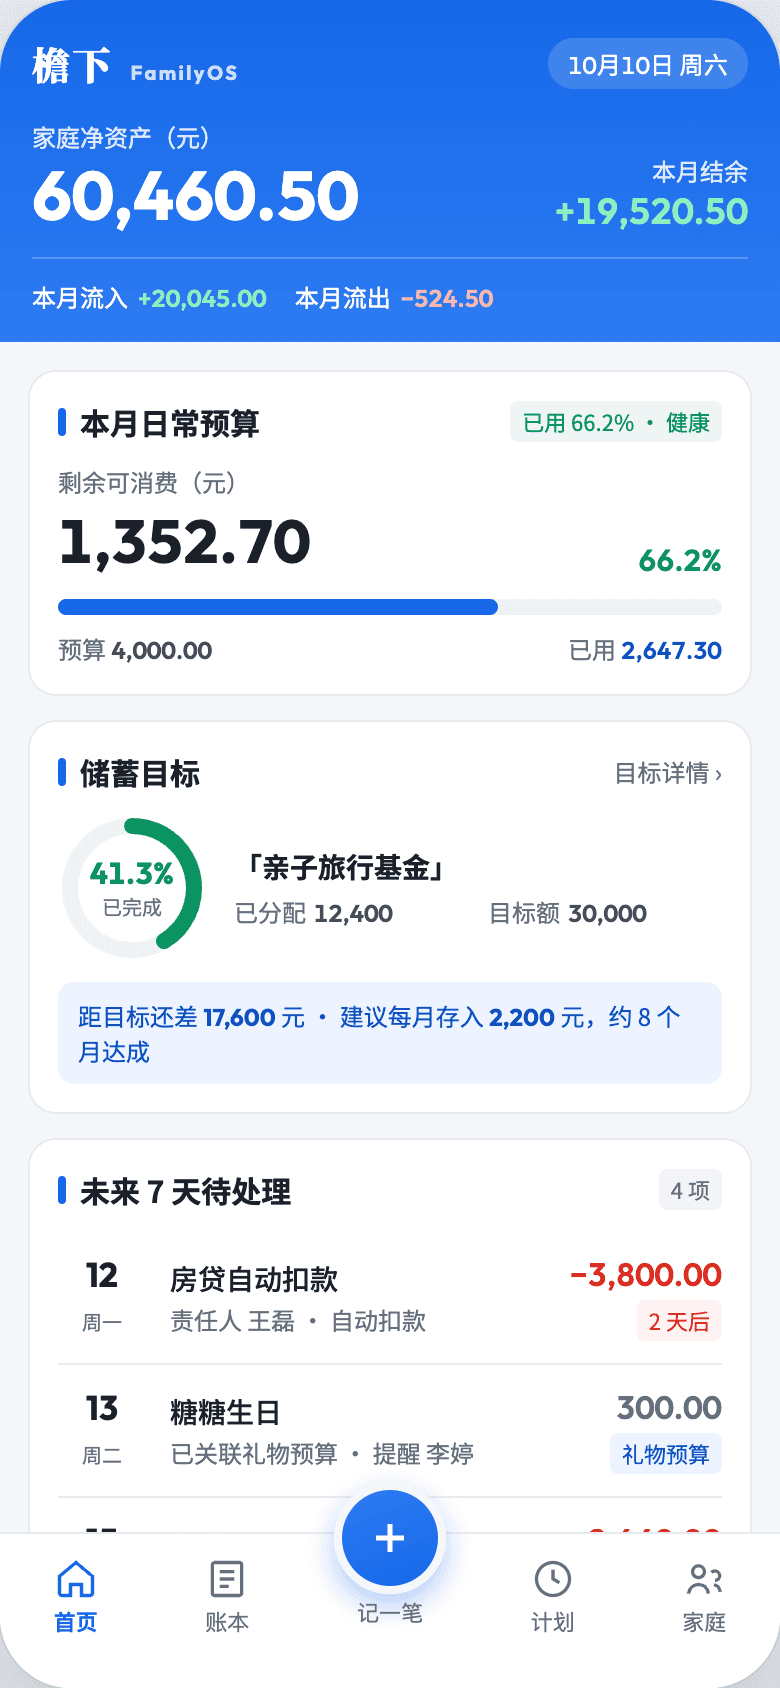Open the 房贷自动扣款 item
This screenshot has height=1688, width=780.
[x=390, y=1298]
